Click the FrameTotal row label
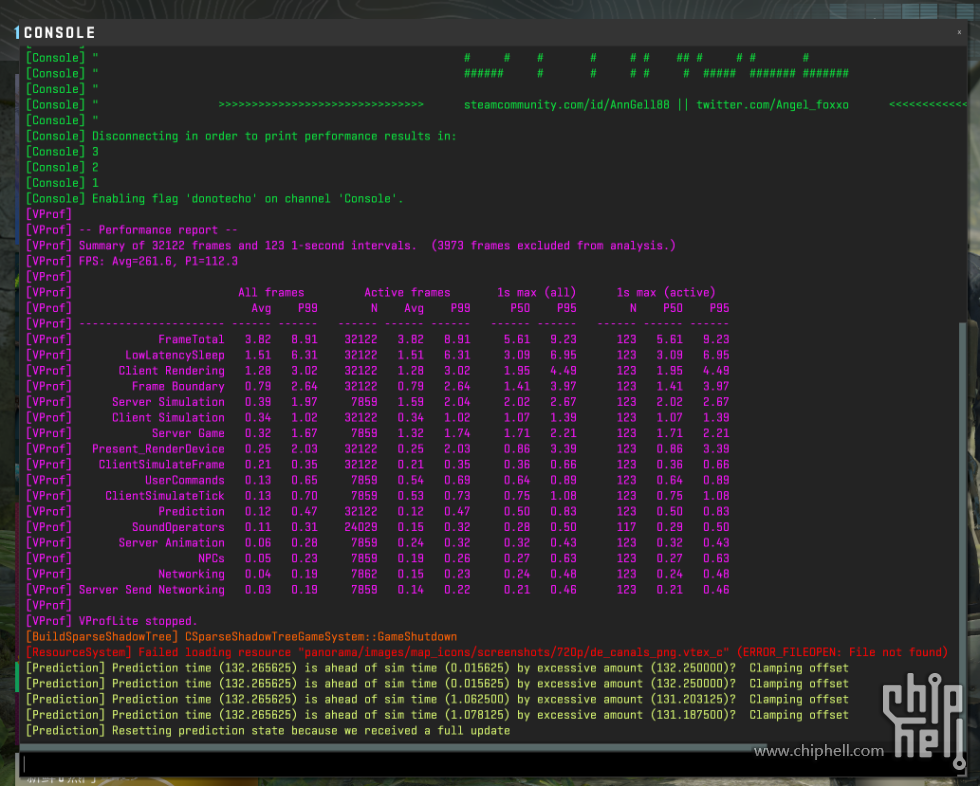This screenshot has height=786, width=980. 191,340
